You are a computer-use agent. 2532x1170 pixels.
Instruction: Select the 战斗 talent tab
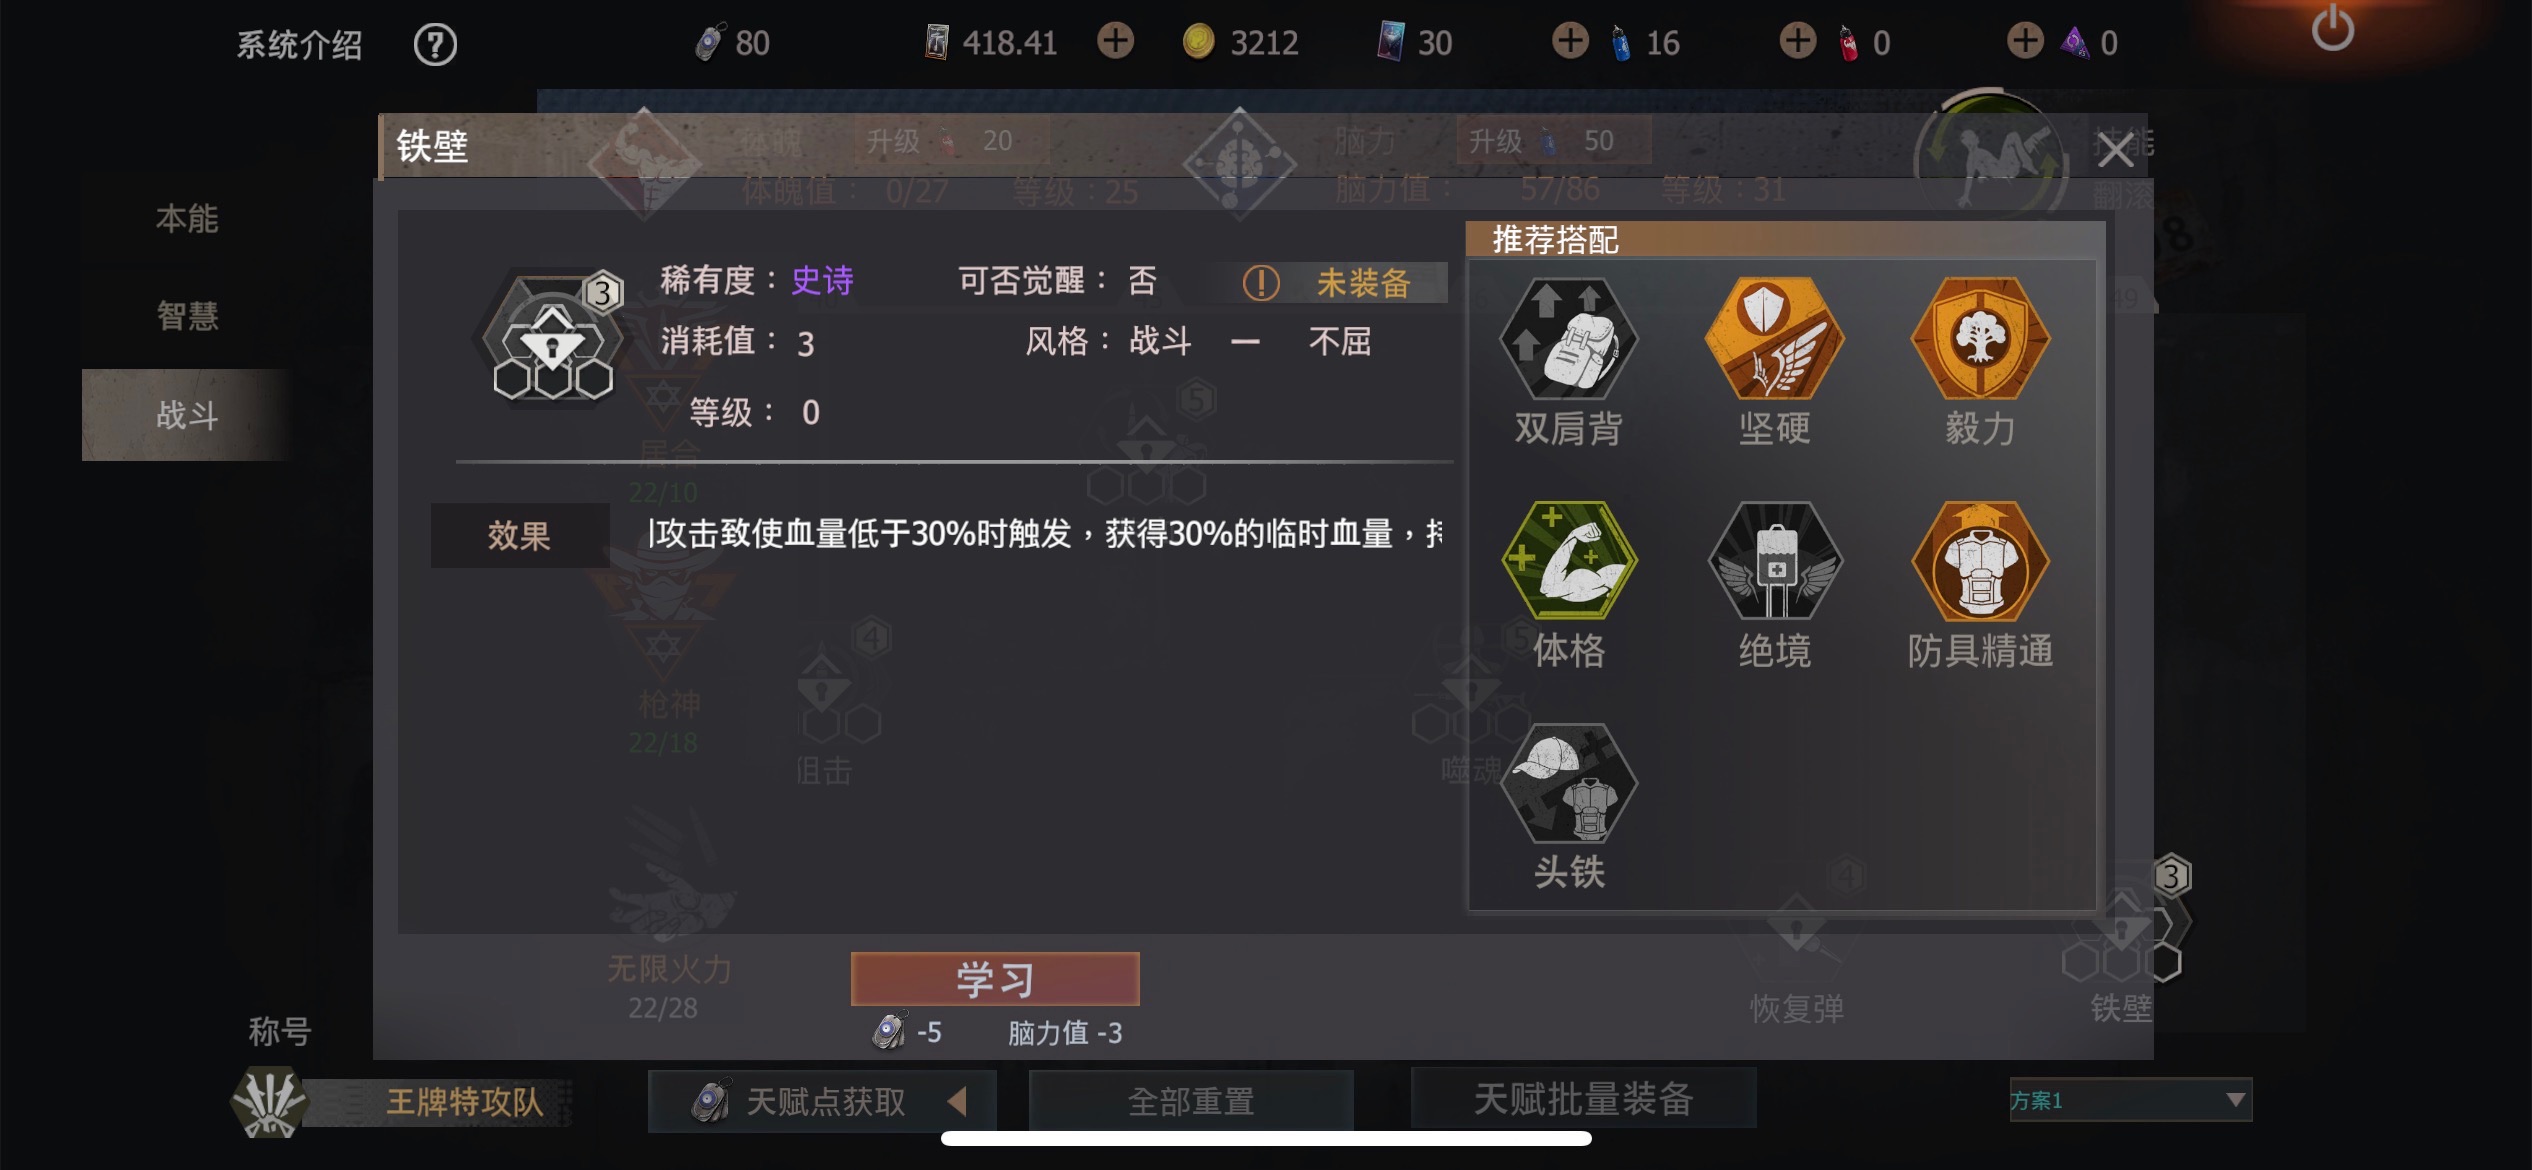tap(187, 415)
